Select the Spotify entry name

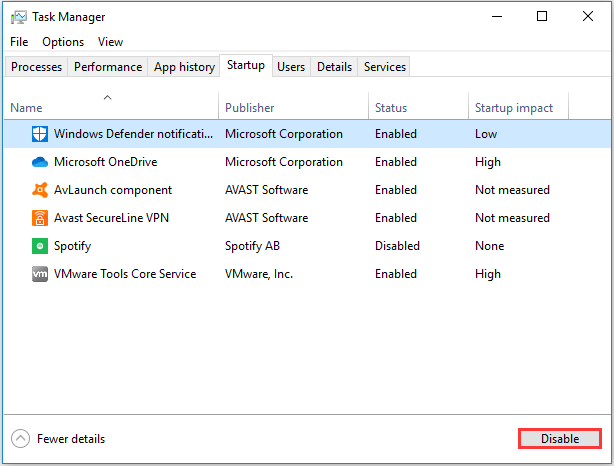tap(72, 246)
